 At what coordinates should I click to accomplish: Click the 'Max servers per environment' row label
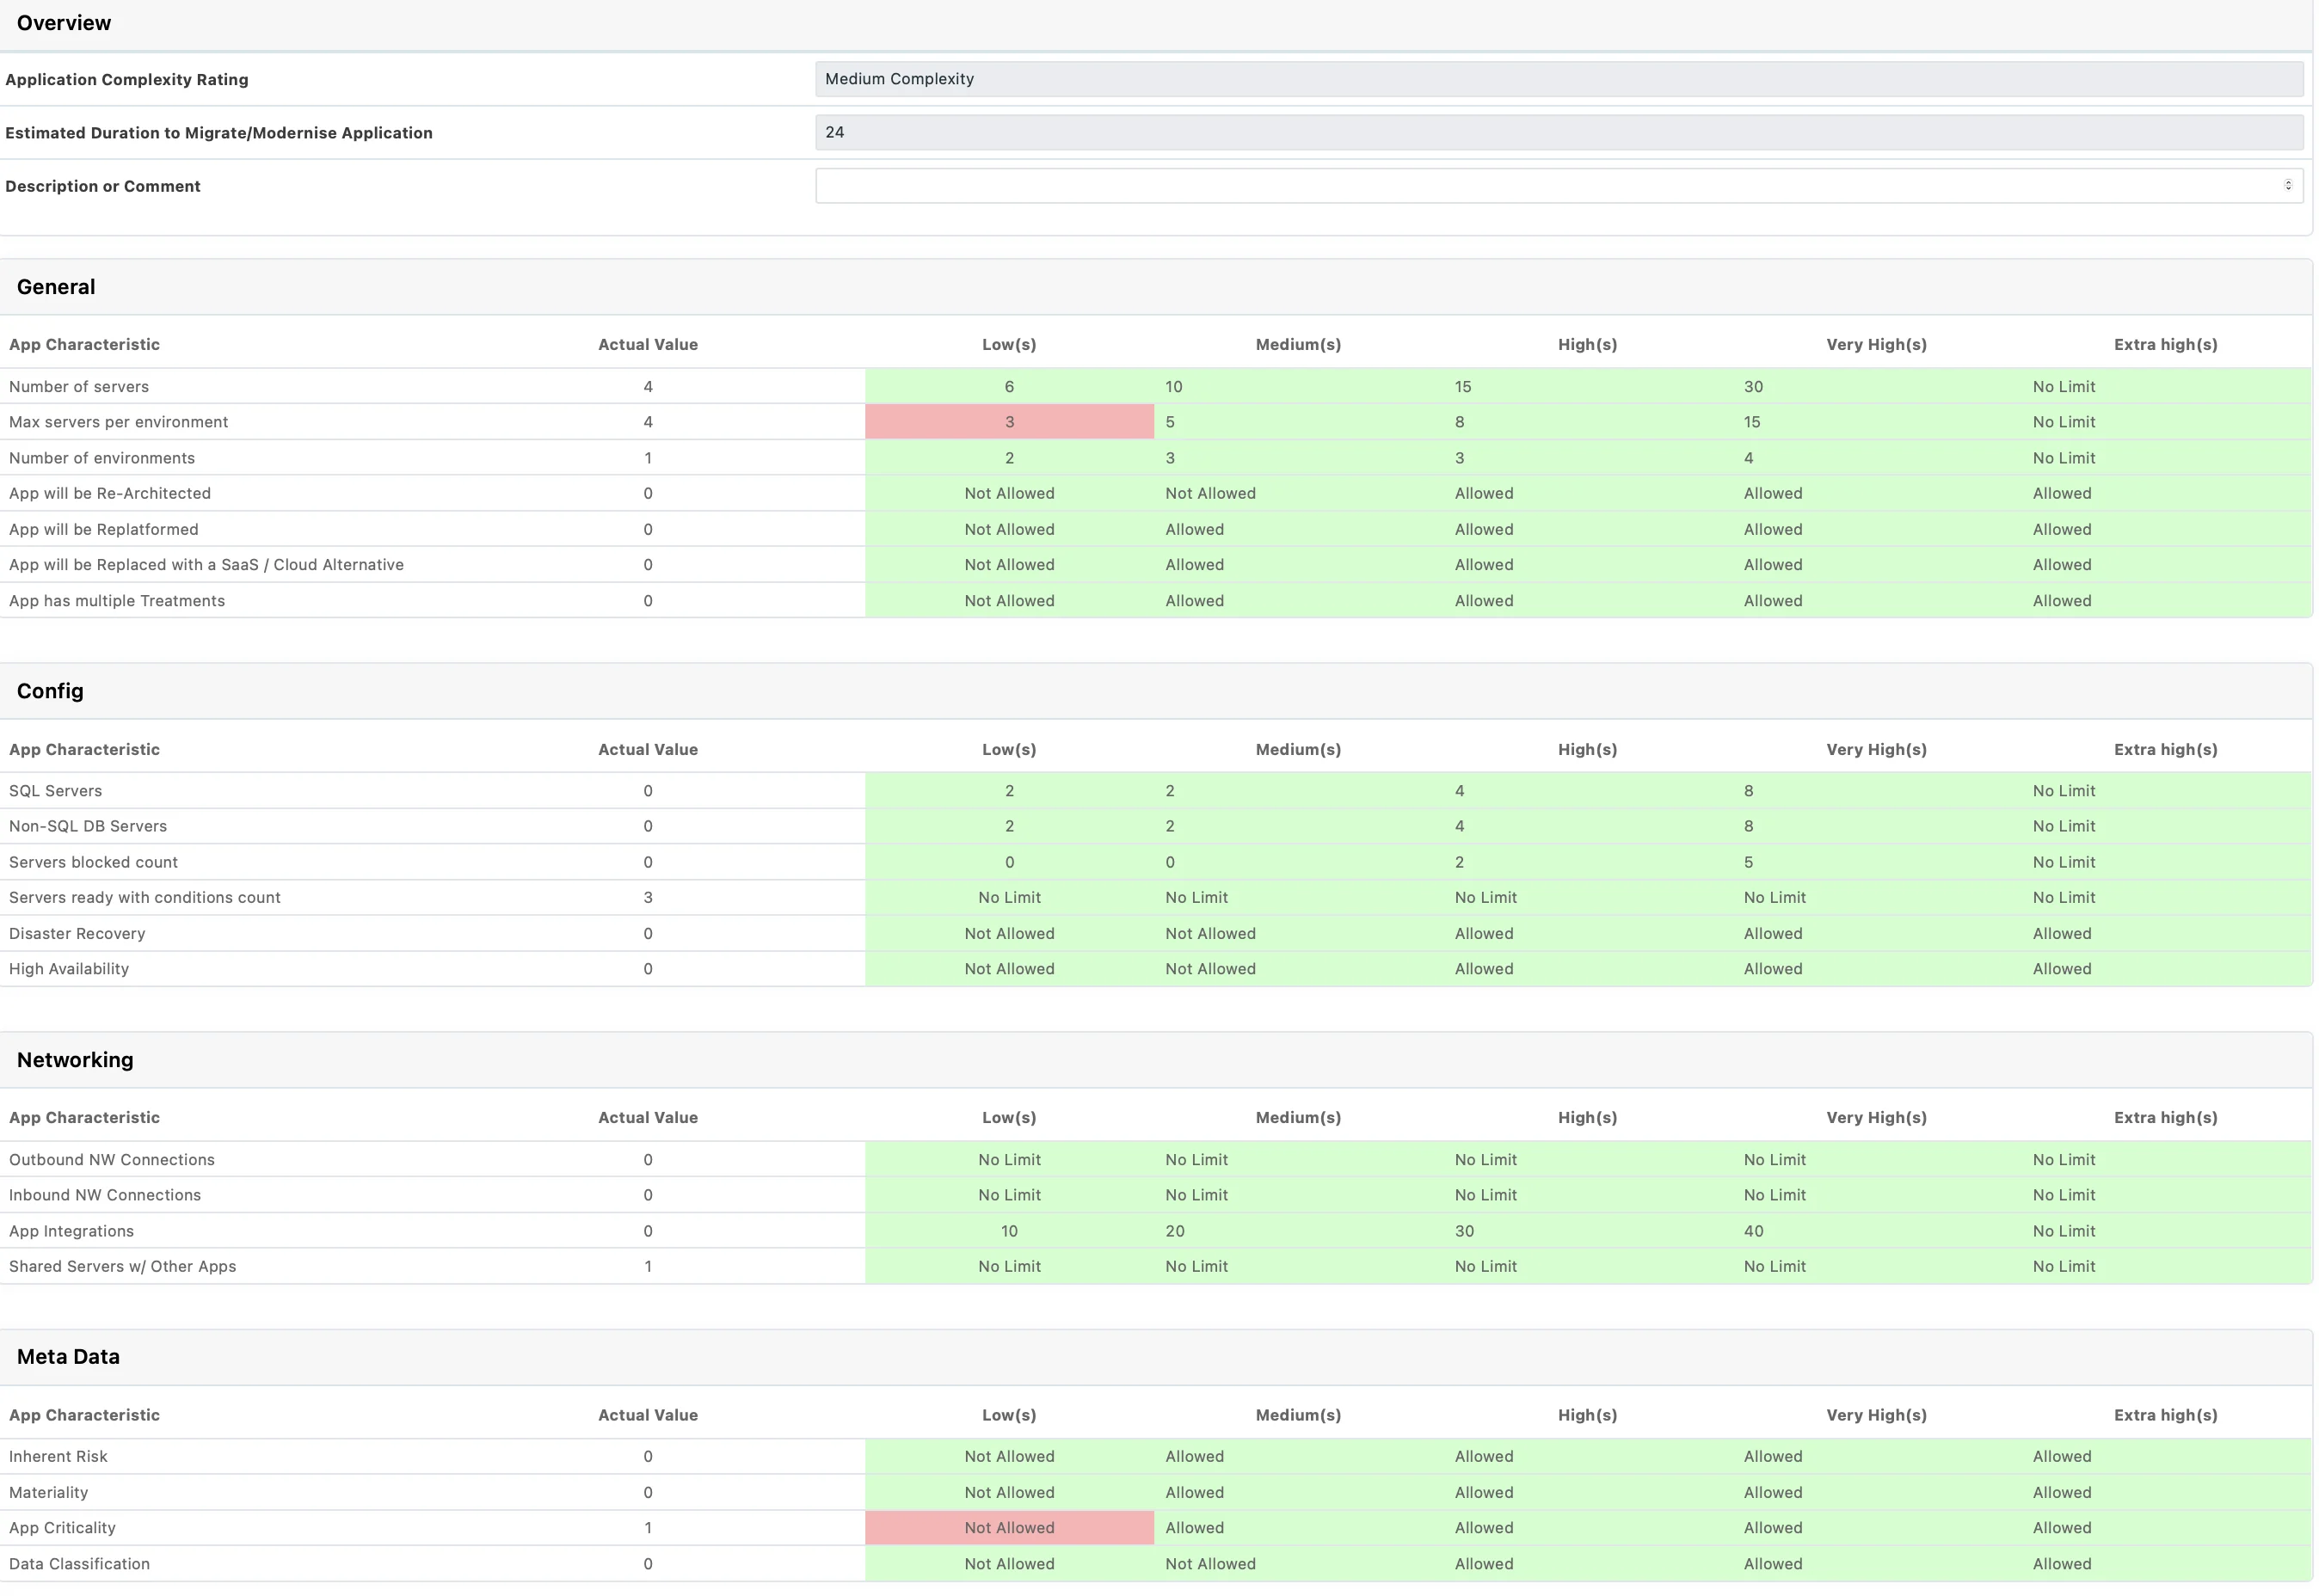pos(119,422)
